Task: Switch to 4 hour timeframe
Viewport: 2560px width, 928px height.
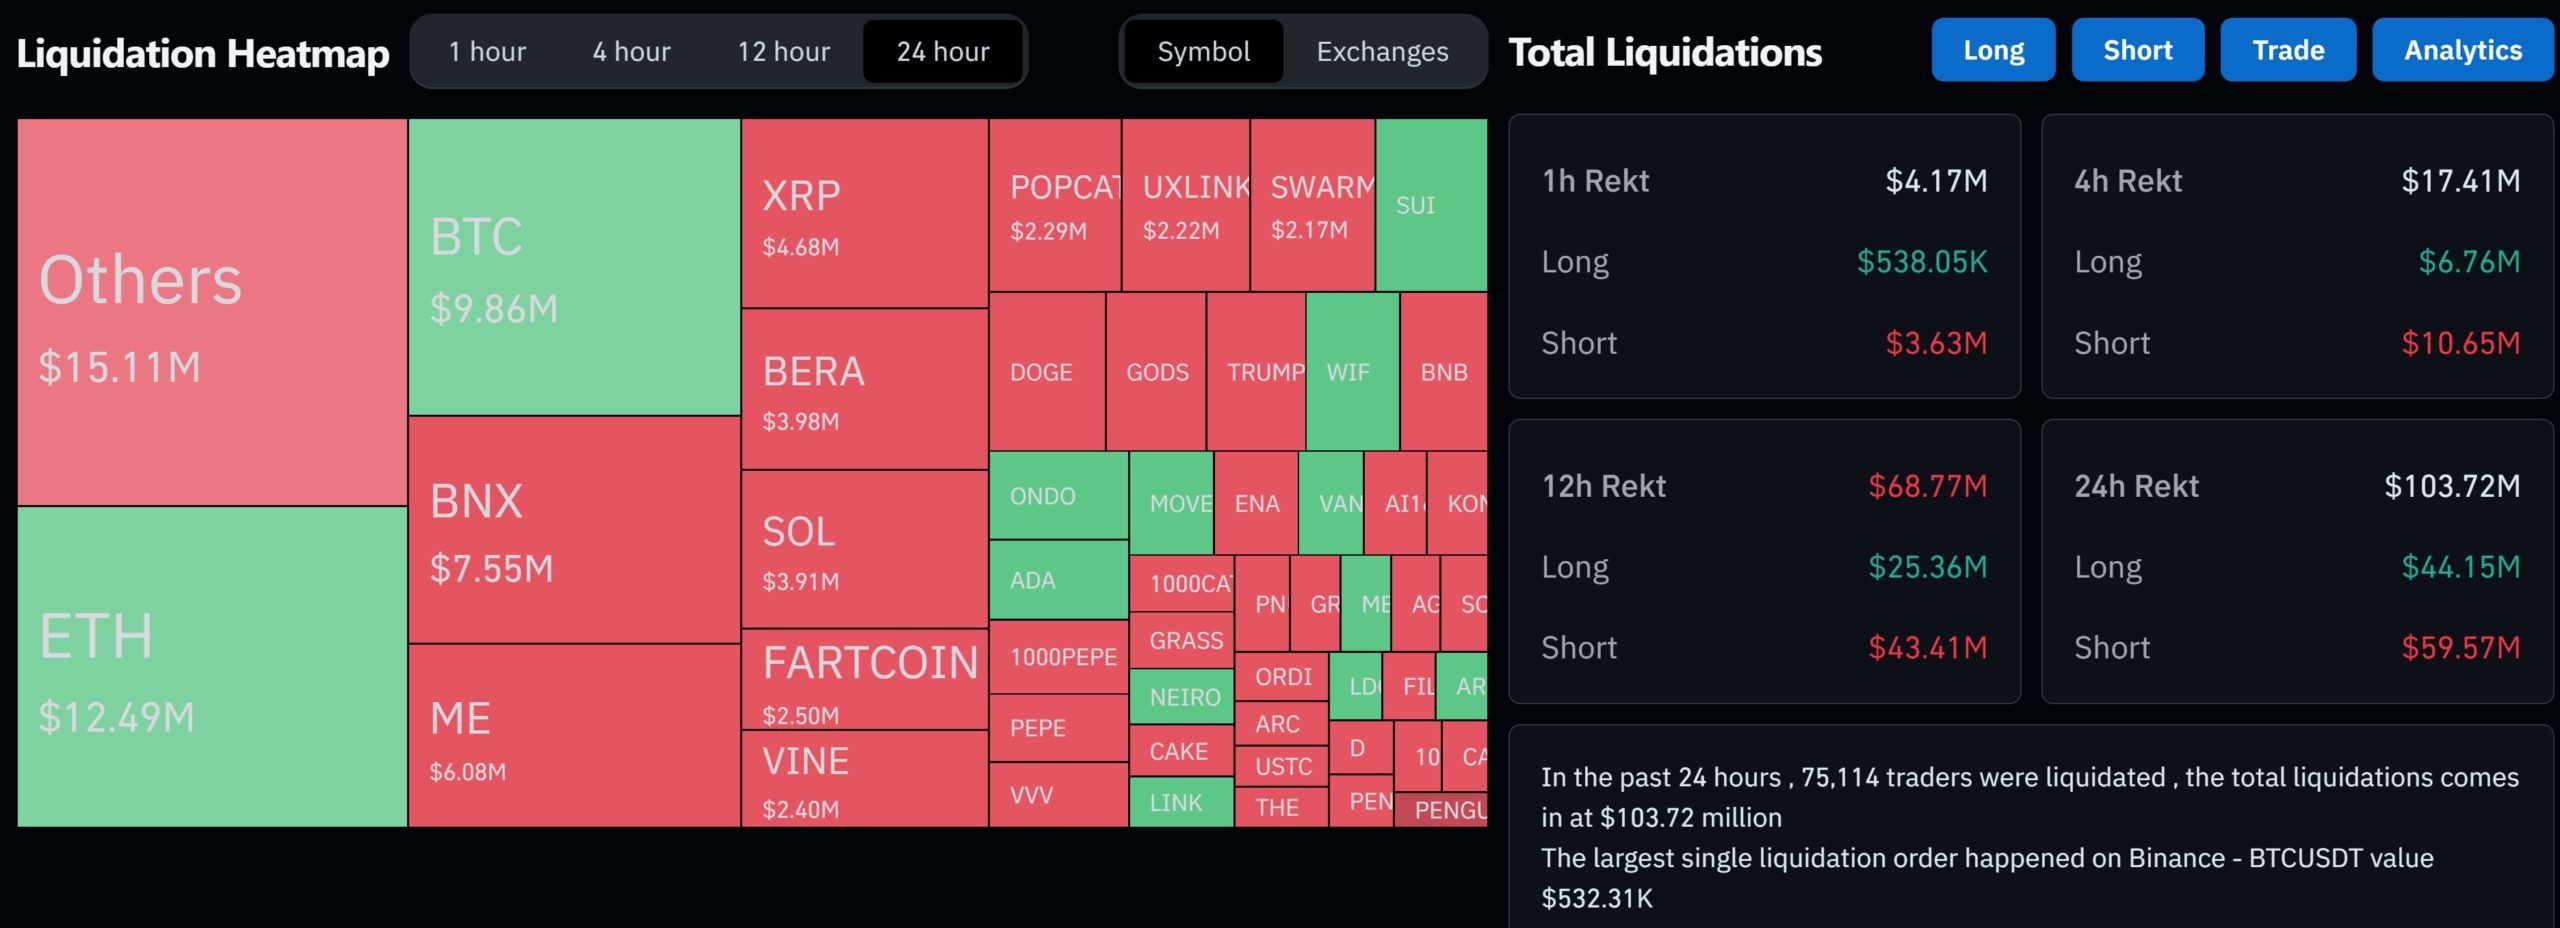Action: point(631,52)
